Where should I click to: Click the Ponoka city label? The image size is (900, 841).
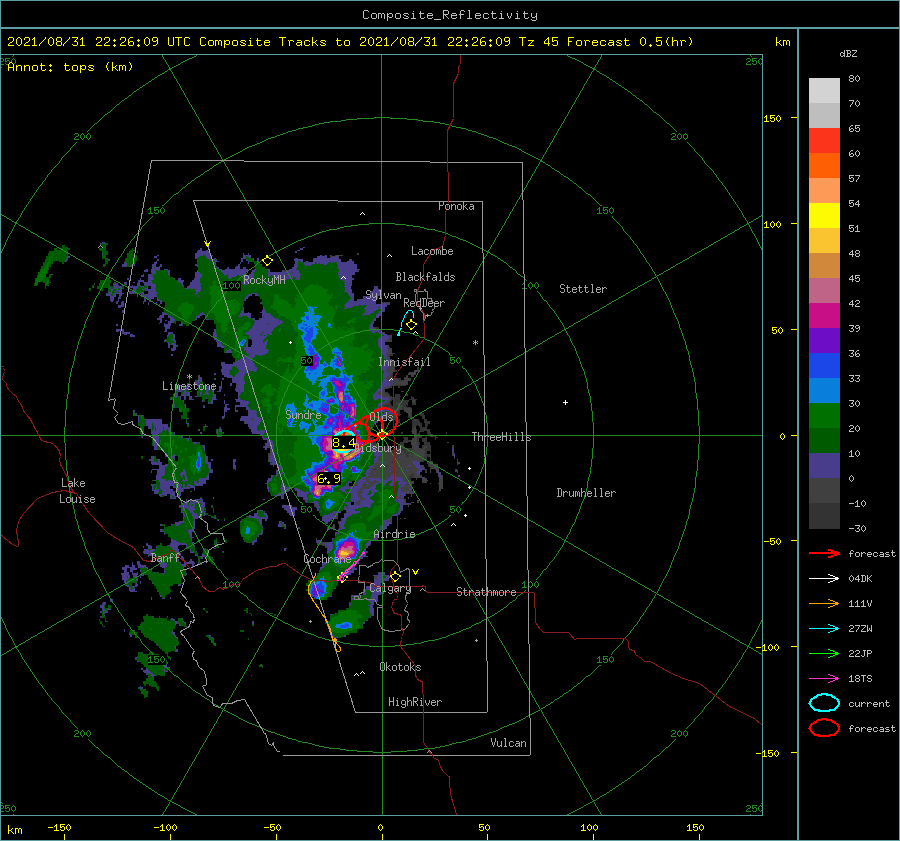click(456, 206)
